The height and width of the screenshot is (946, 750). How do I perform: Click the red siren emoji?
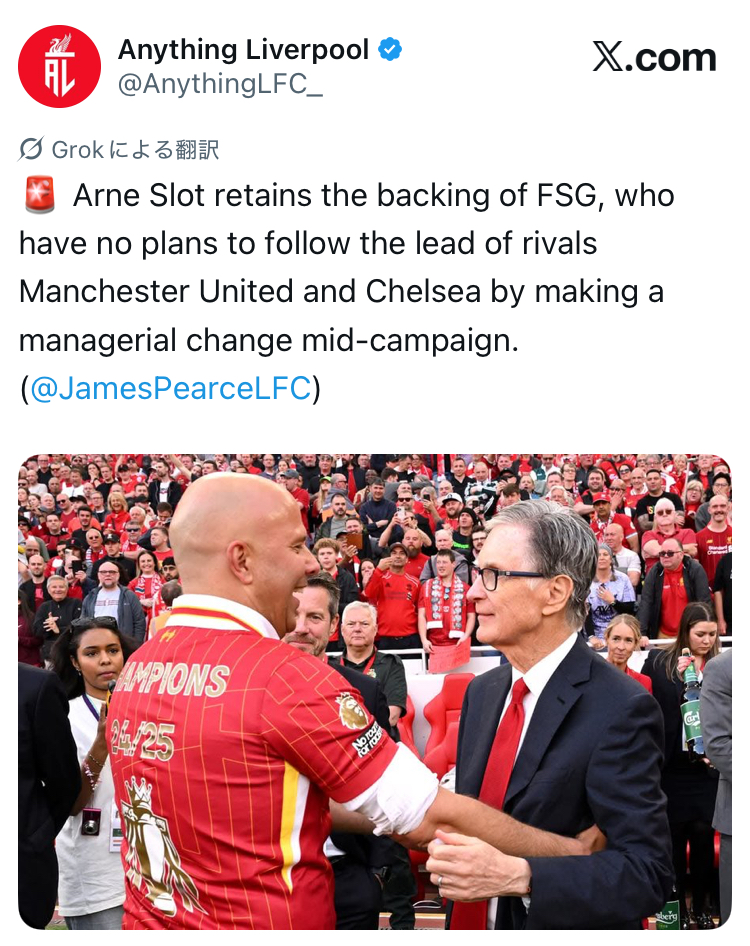tap(40, 195)
